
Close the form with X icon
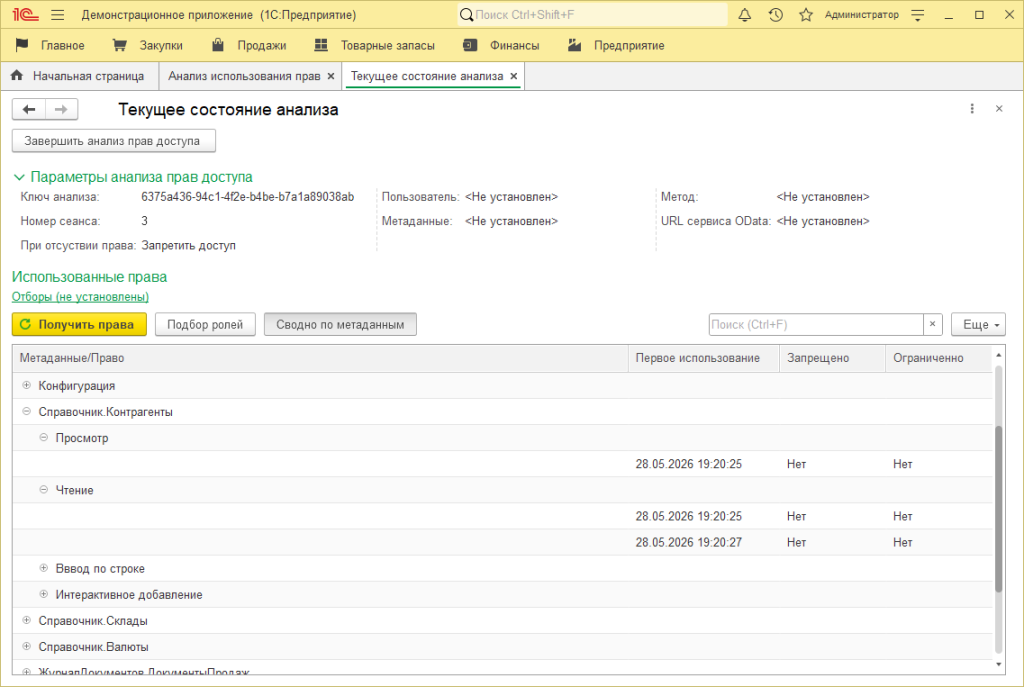point(999,108)
